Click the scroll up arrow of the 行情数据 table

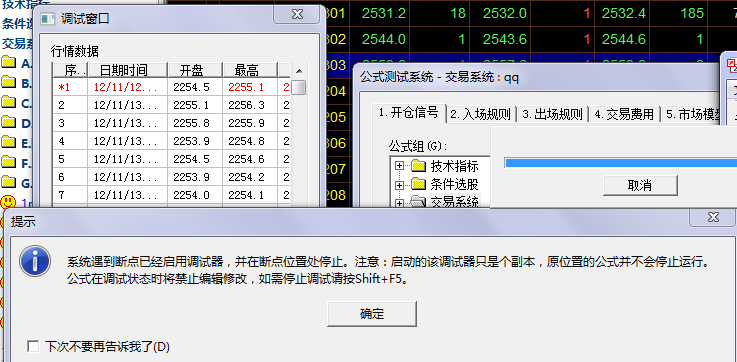(x=299, y=71)
